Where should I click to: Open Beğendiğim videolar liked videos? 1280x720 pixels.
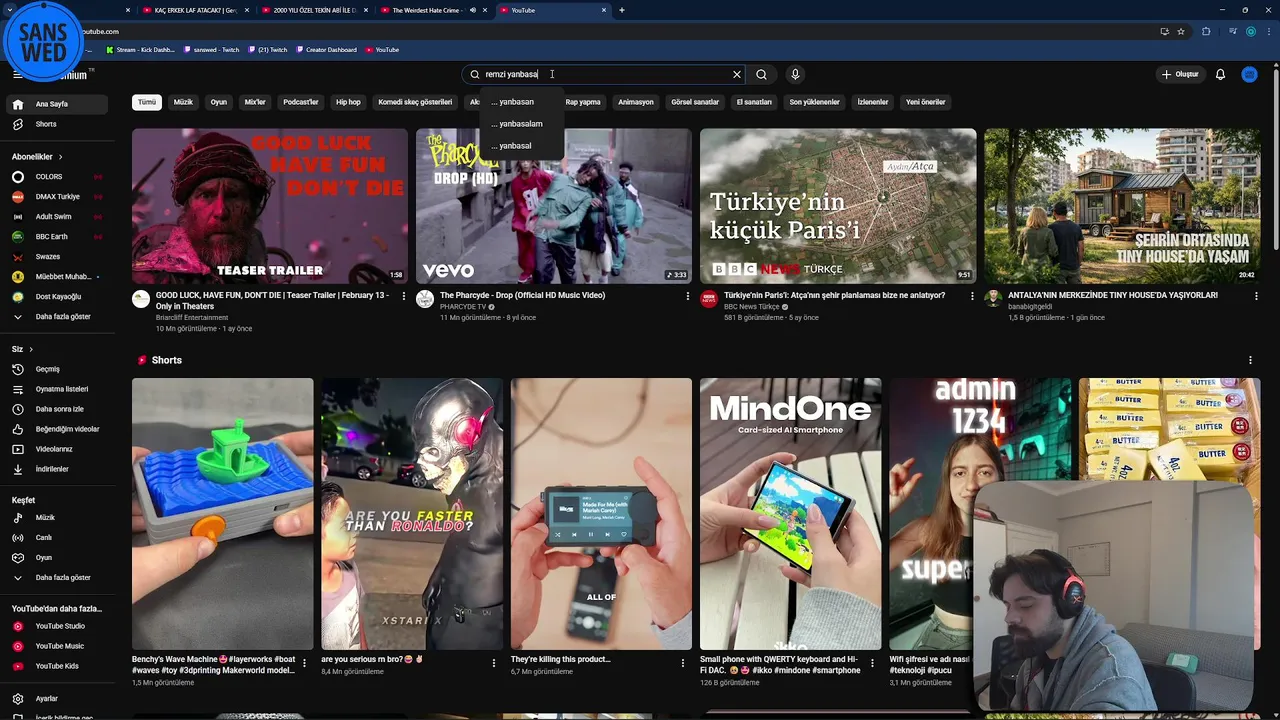tap(58, 429)
